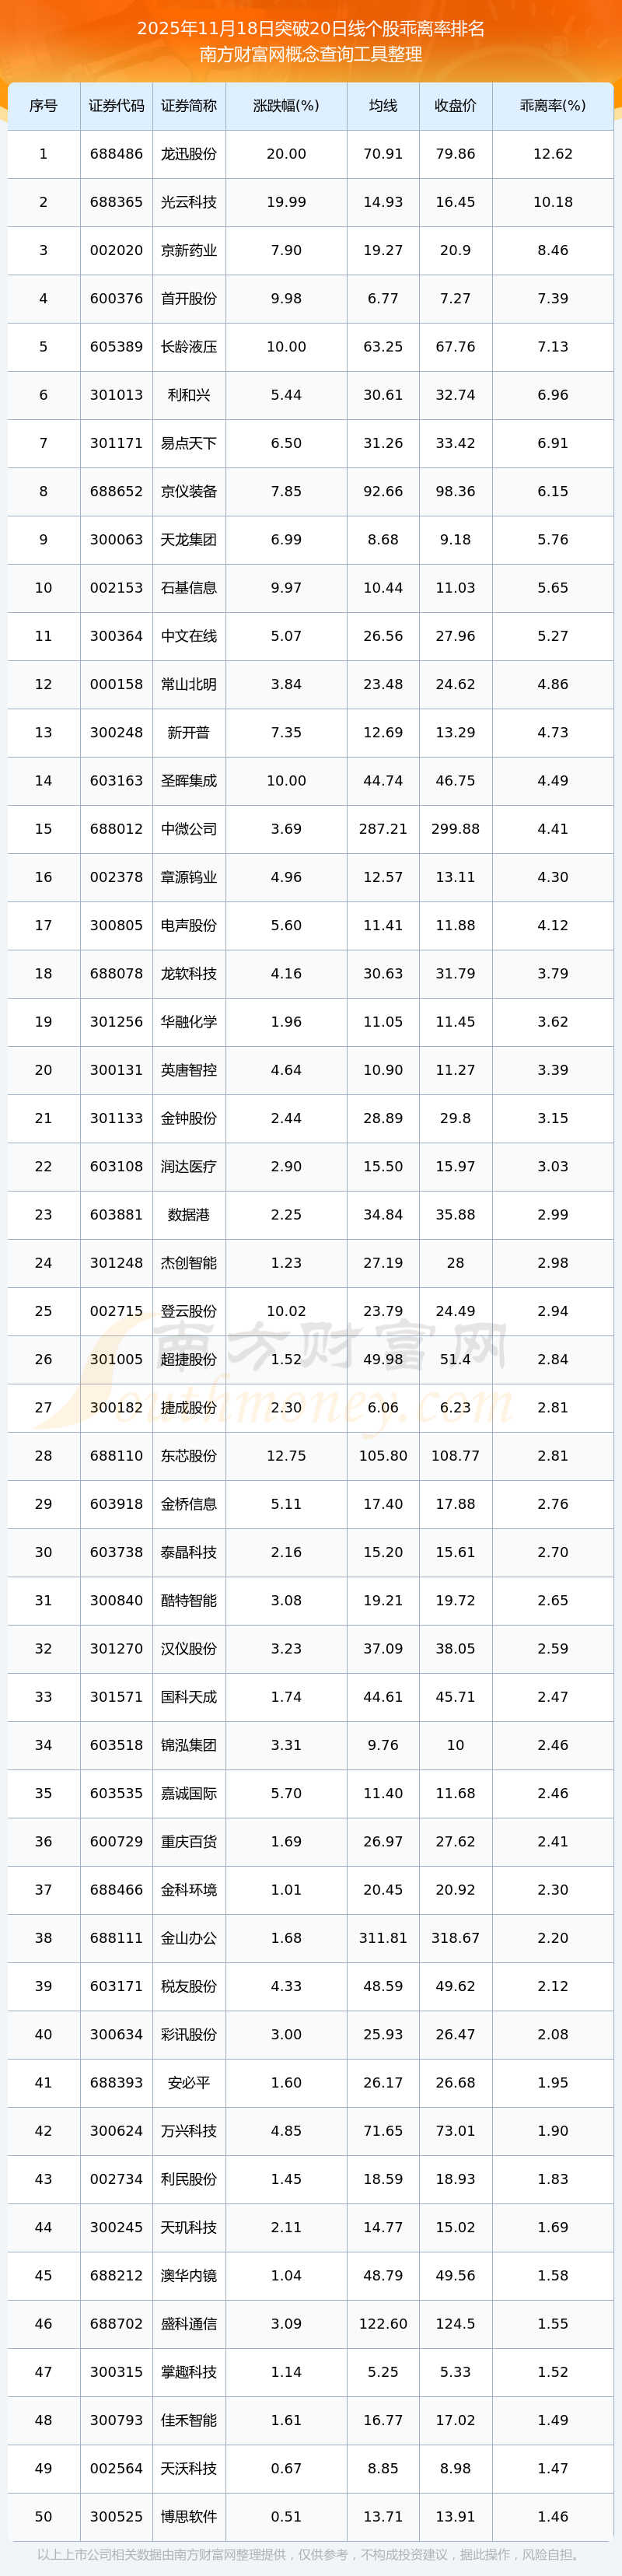Click the 收盘价 column header

click(x=455, y=106)
